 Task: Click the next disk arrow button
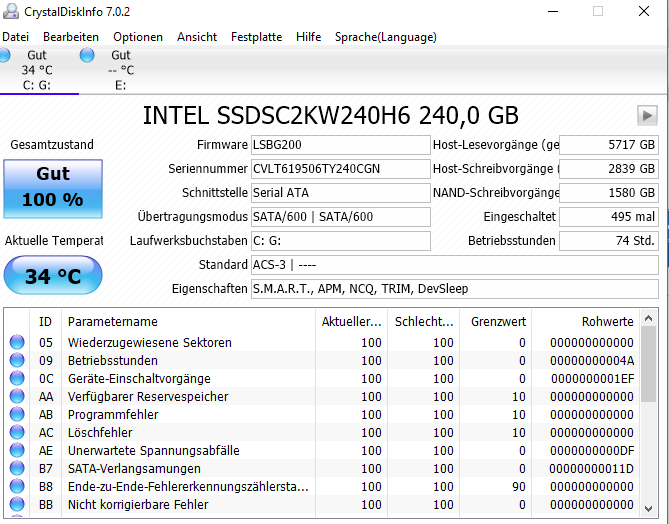(647, 116)
